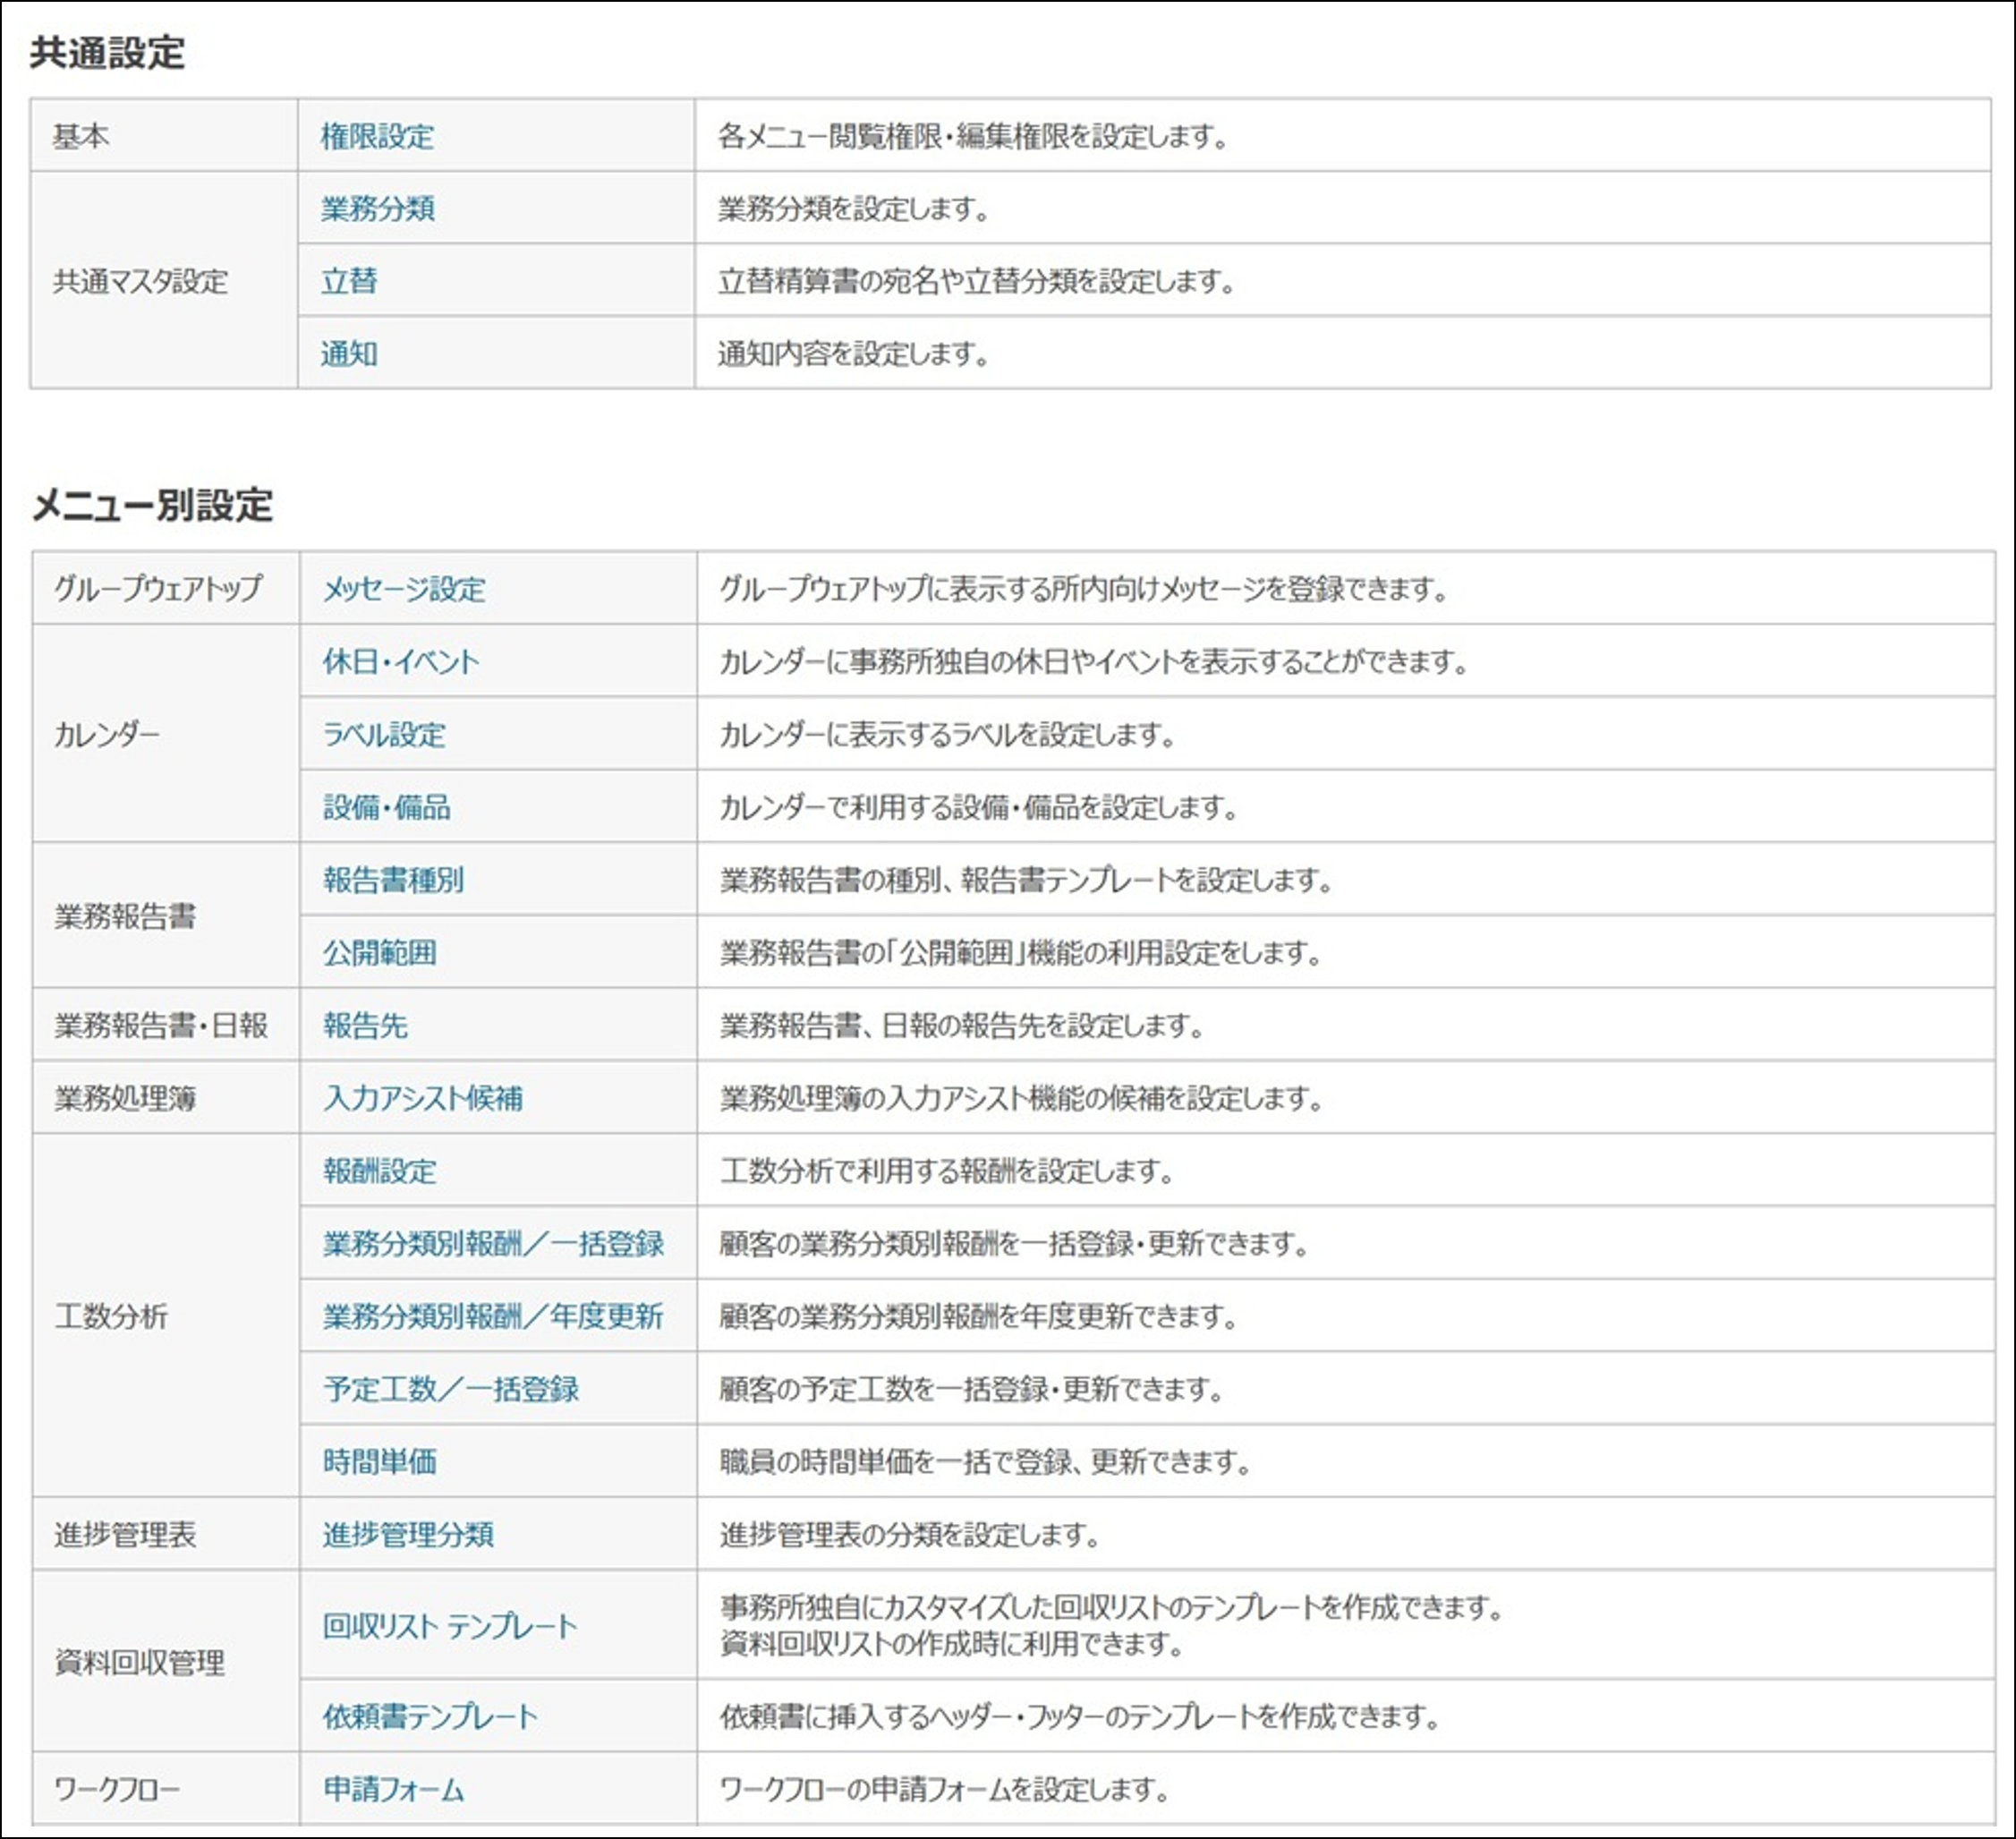
Task: Click the 休日・イベント calendar link
Action: point(401,662)
